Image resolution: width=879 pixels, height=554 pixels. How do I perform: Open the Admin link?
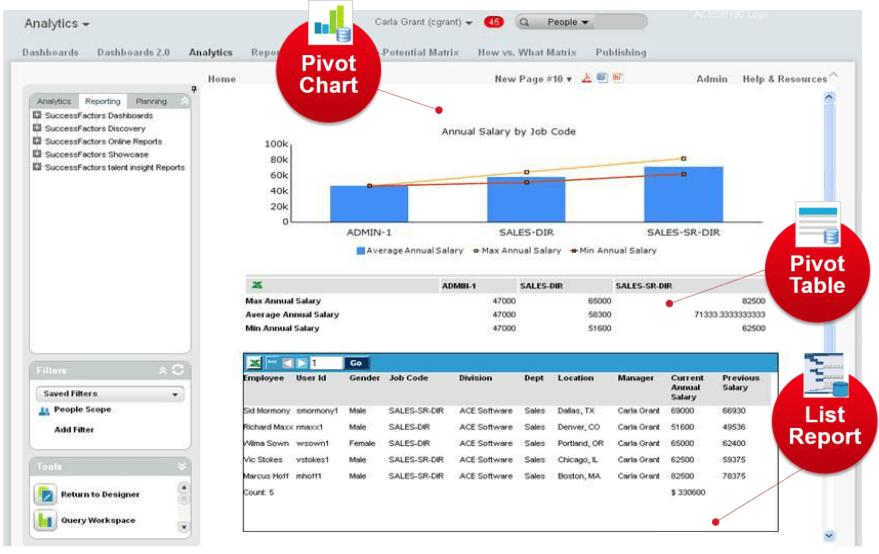pos(712,79)
